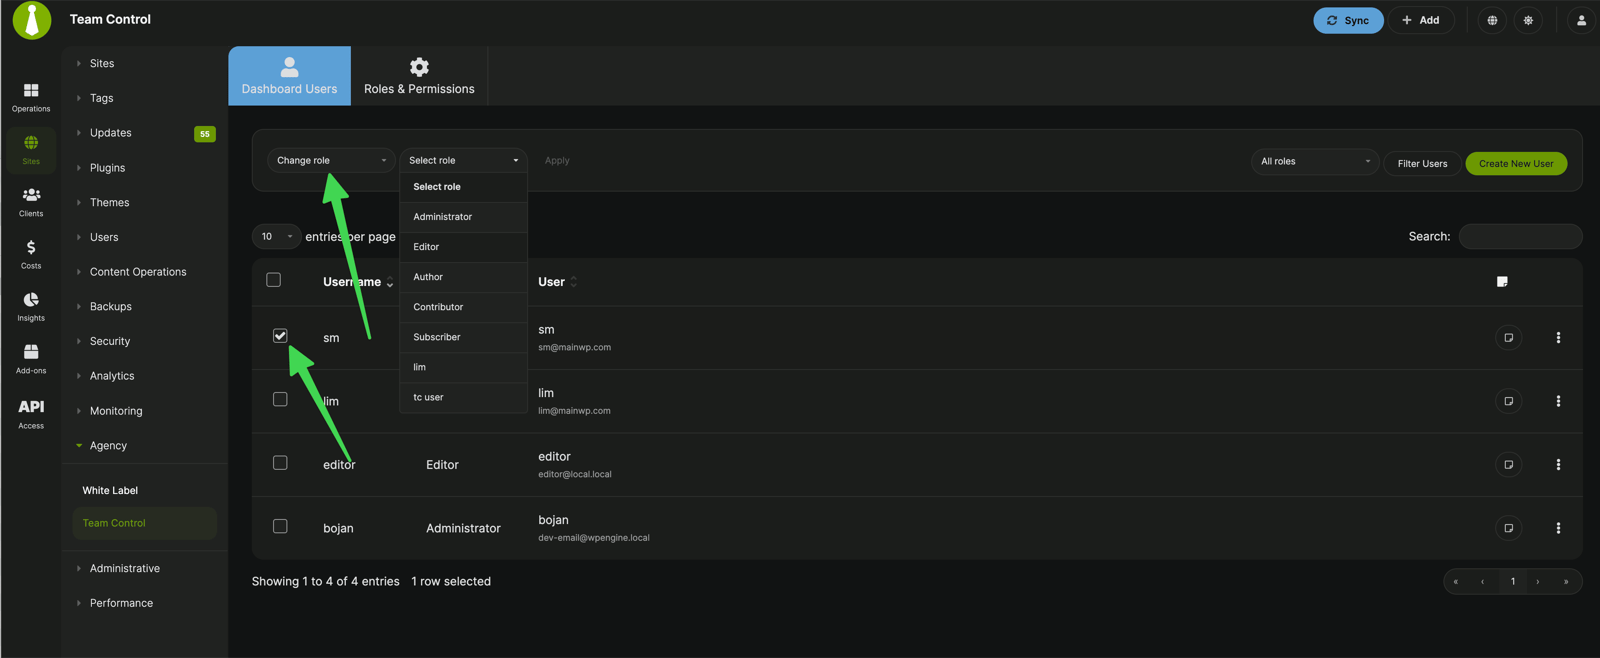The image size is (1600, 658).
Task: Sort by the Username column arrows
Action: [x=390, y=283]
